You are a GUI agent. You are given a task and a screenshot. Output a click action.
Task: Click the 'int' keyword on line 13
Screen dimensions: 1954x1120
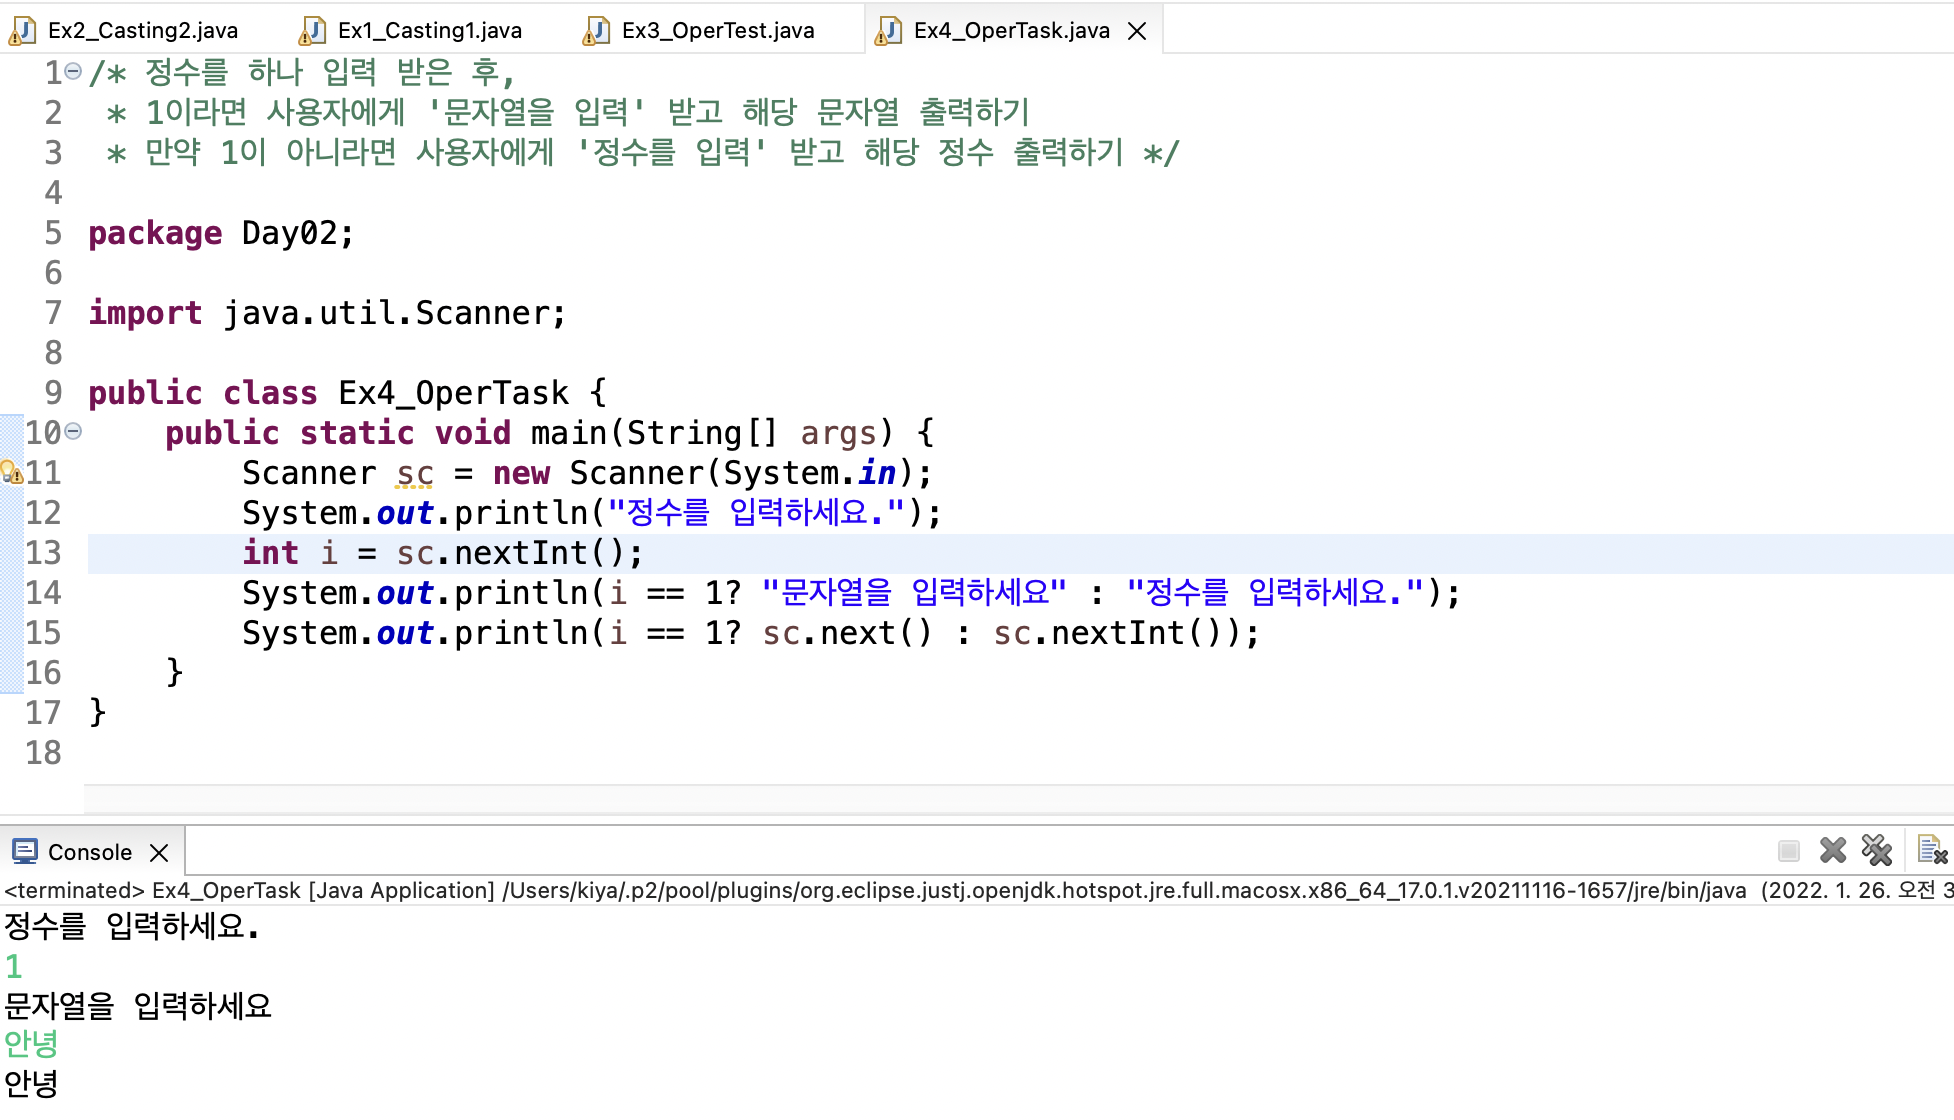tap(271, 553)
